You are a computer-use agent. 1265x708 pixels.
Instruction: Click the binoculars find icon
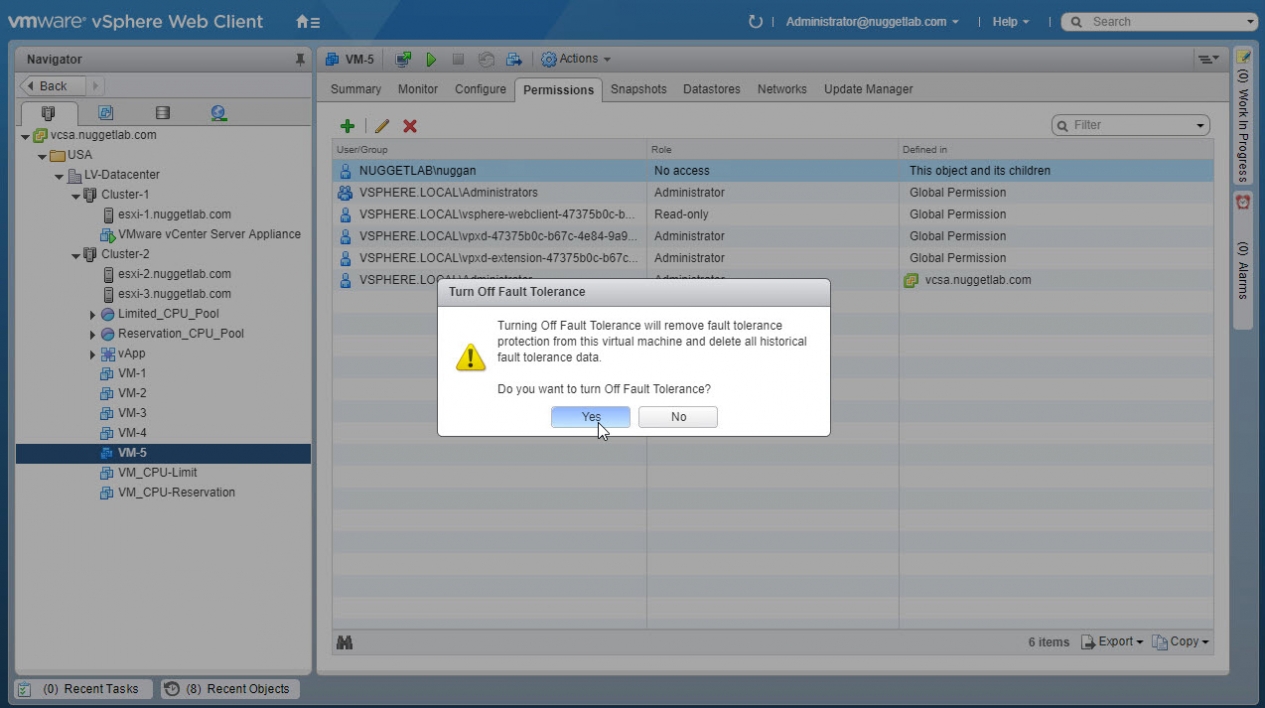pos(344,642)
